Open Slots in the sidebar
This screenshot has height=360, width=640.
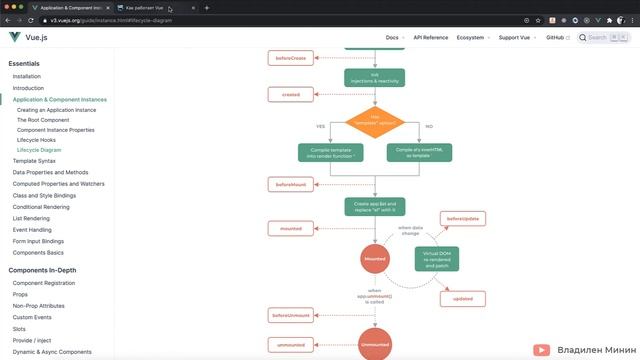(x=19, y=329)
